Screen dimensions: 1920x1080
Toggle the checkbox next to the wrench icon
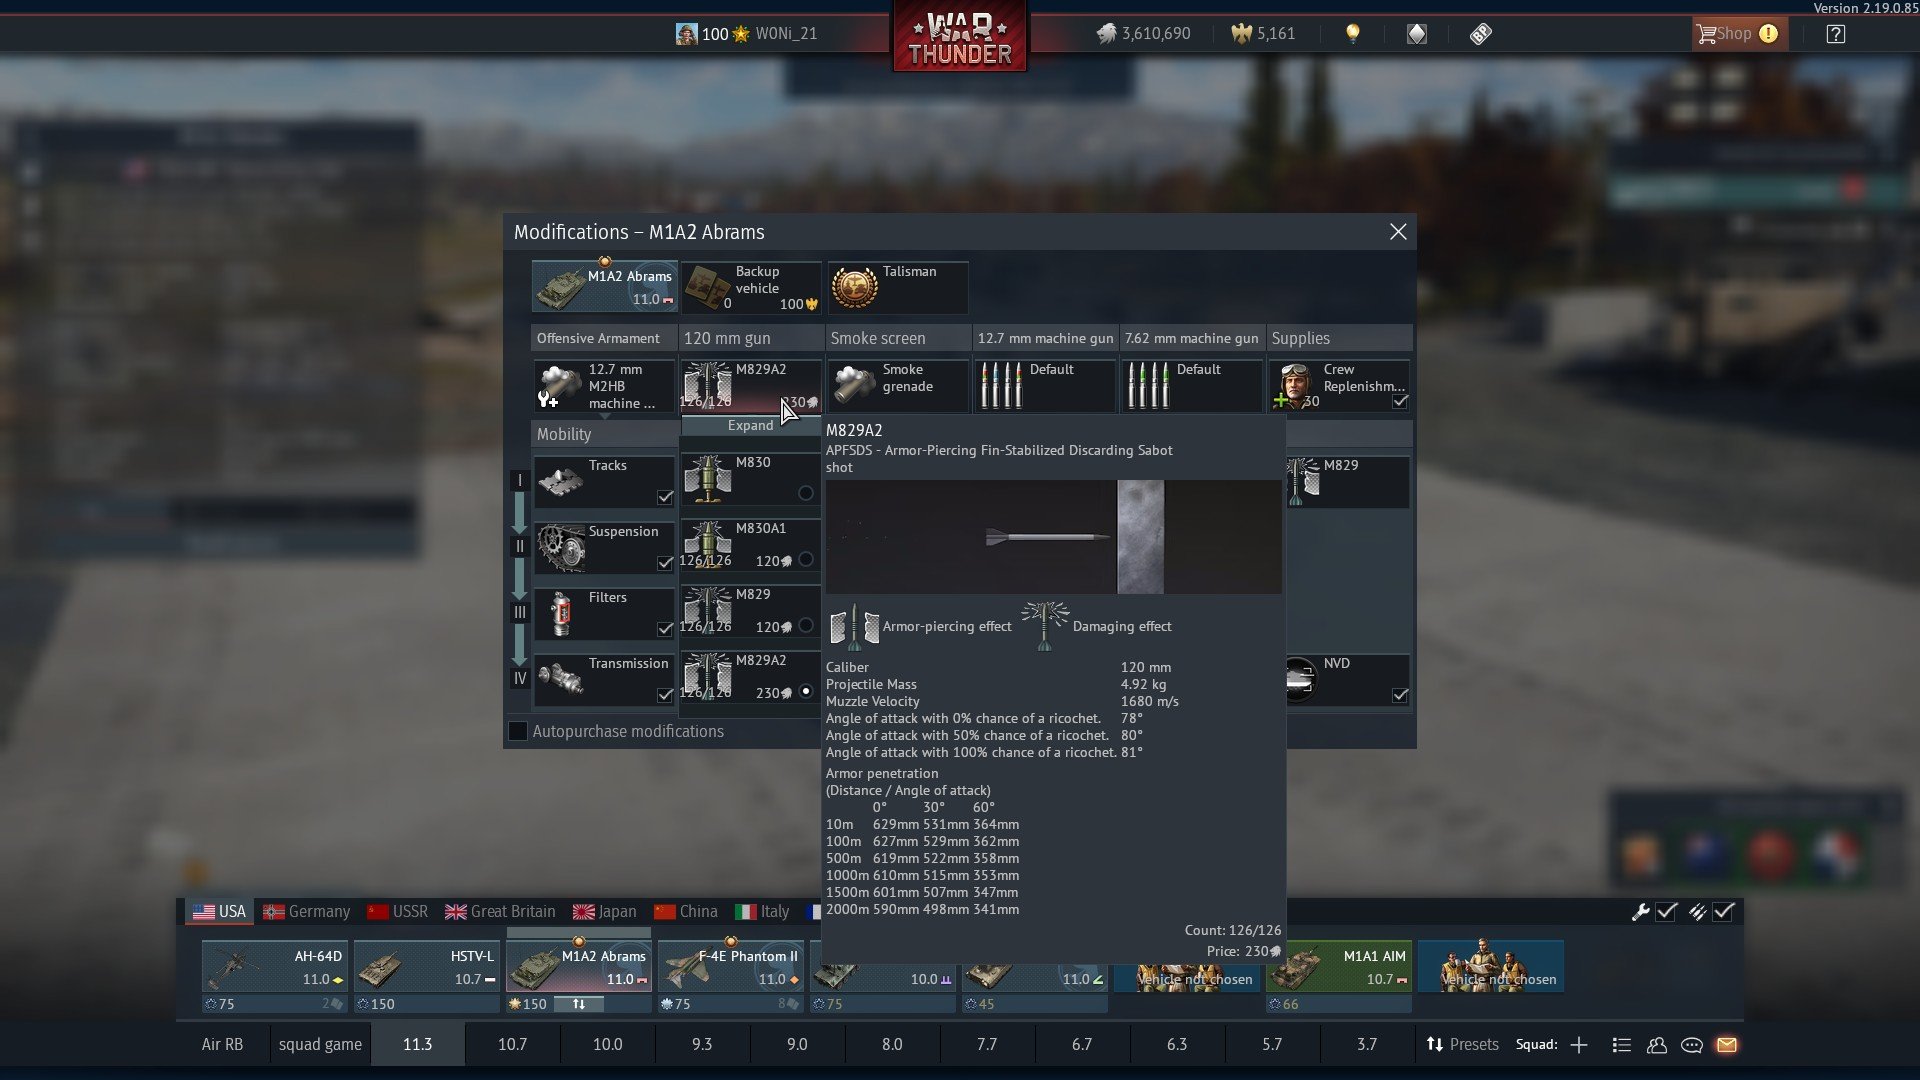(1666, 912)
